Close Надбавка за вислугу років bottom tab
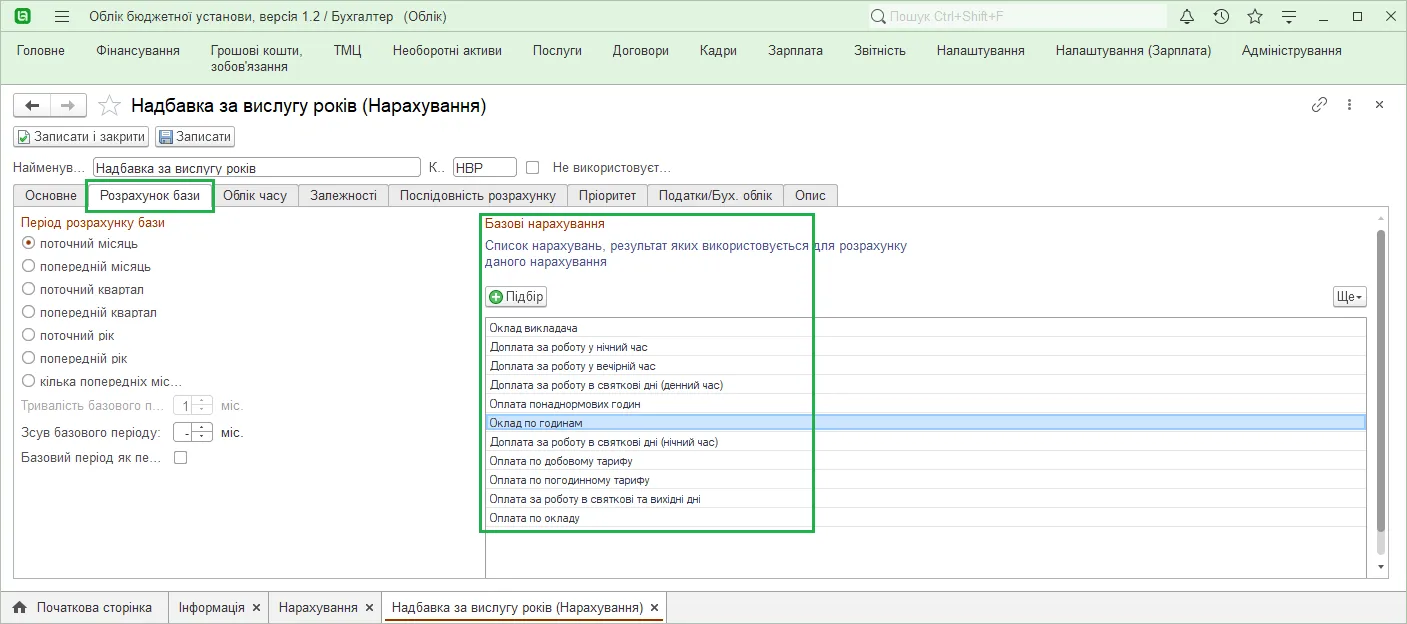1407x624 pixels. pyautogui.click(x=654, y=608)
